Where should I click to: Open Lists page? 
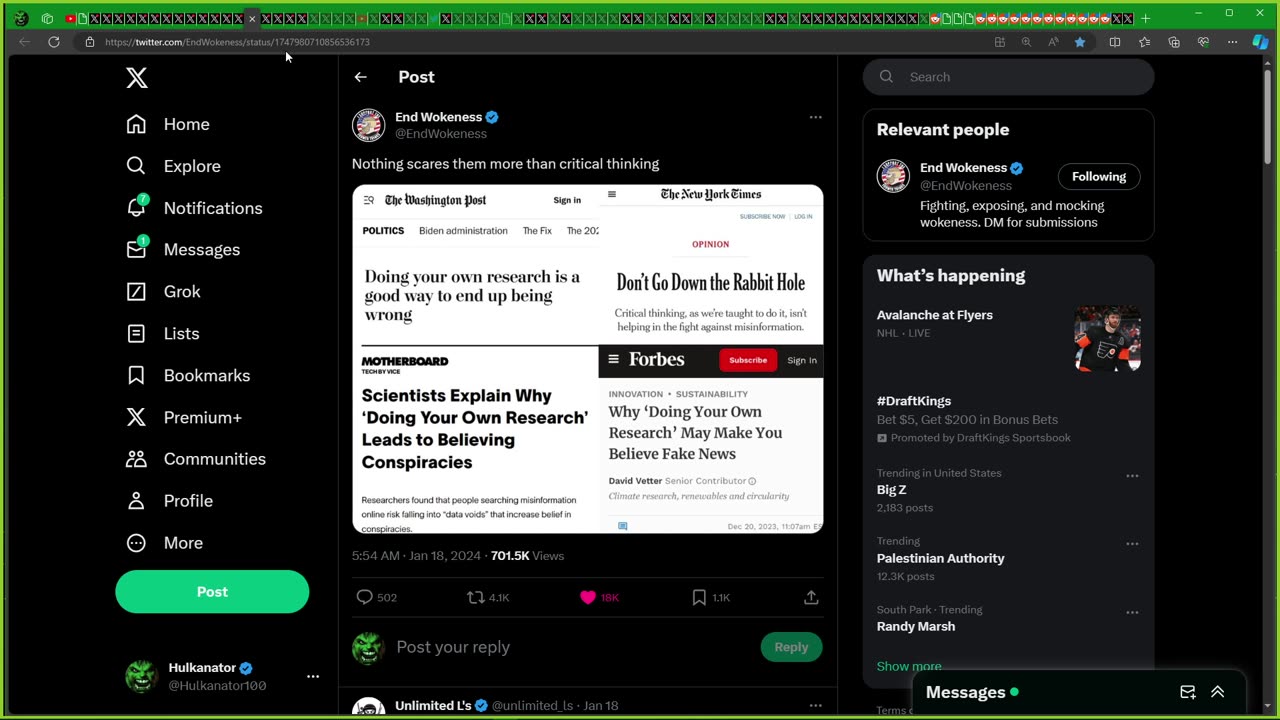coord(162,334)
